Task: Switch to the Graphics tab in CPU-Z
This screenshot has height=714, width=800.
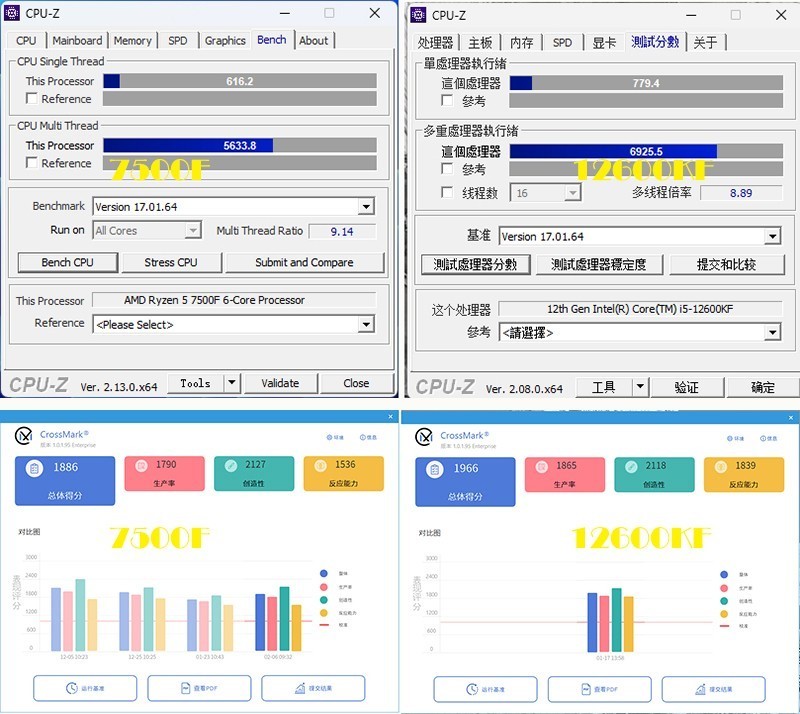Action: tap(224, 41)
